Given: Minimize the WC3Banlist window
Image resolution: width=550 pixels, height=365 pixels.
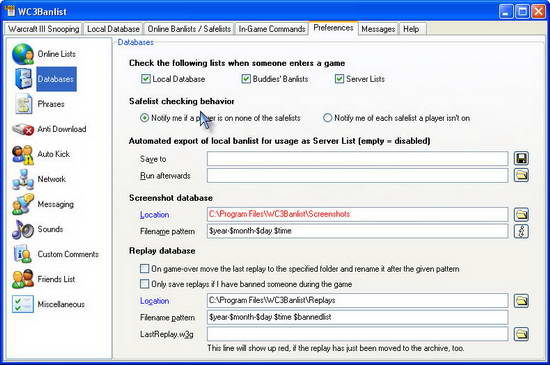Looking at the screenshot, I should (505, 12).
